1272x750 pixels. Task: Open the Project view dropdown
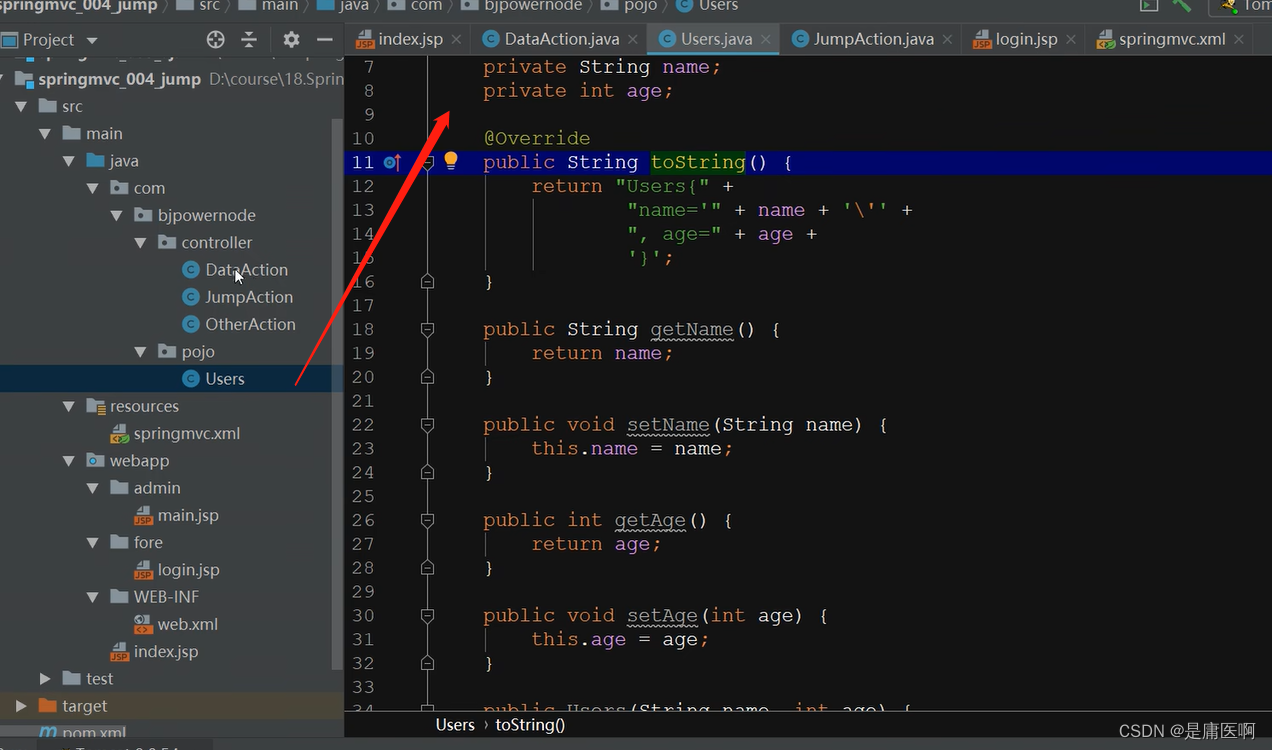(92, 41)
